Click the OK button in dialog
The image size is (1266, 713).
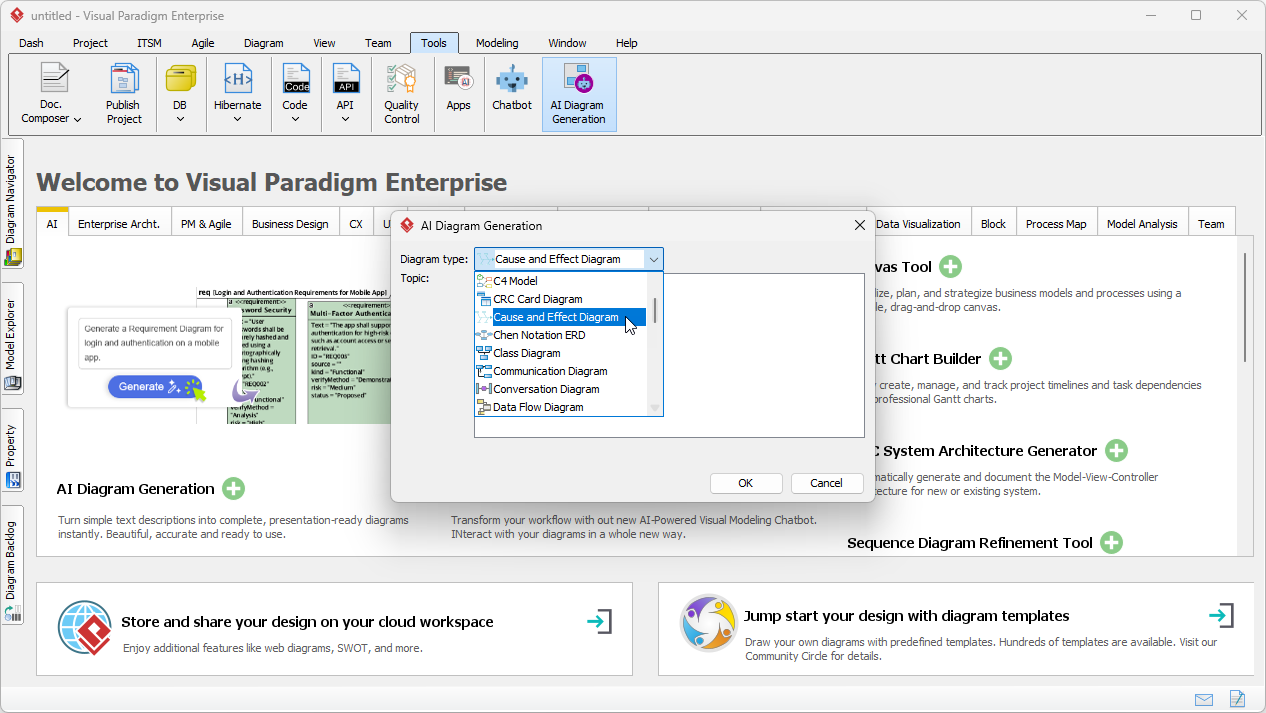(x=745, y=483)
